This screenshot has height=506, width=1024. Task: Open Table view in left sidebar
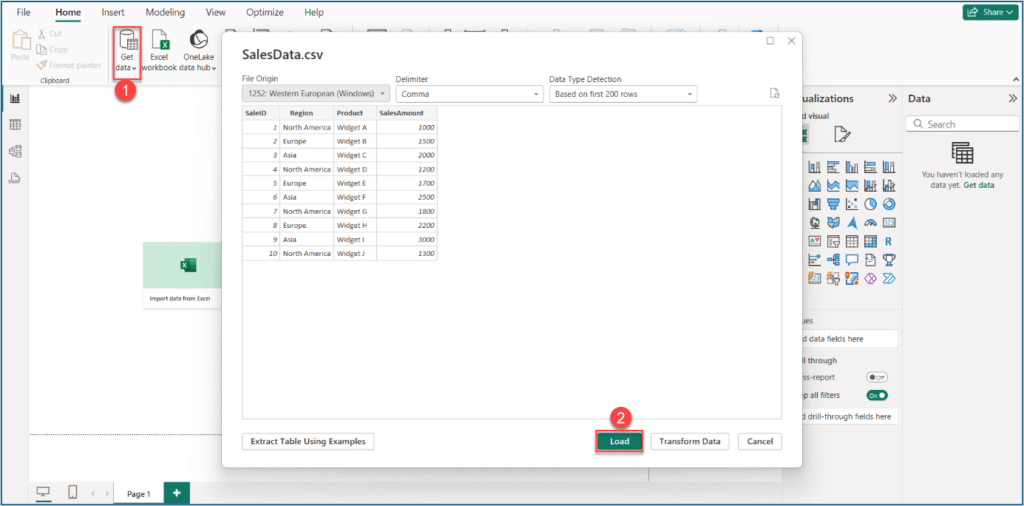coord(15,125)
